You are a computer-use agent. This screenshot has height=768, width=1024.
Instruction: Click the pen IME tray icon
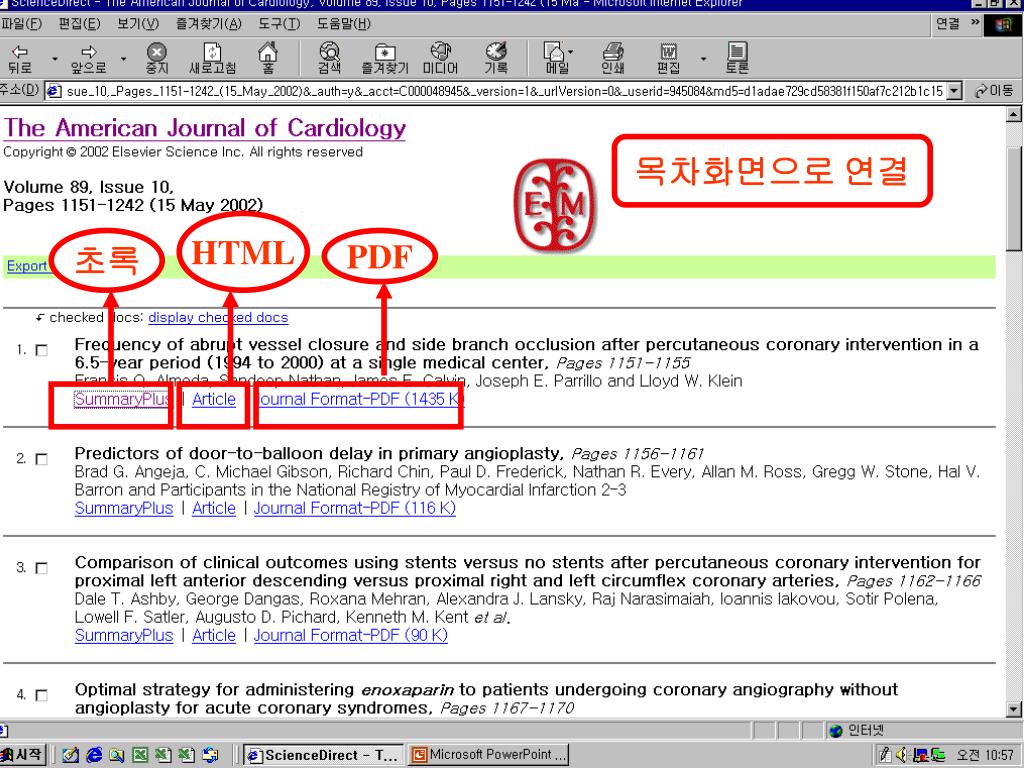886,755
